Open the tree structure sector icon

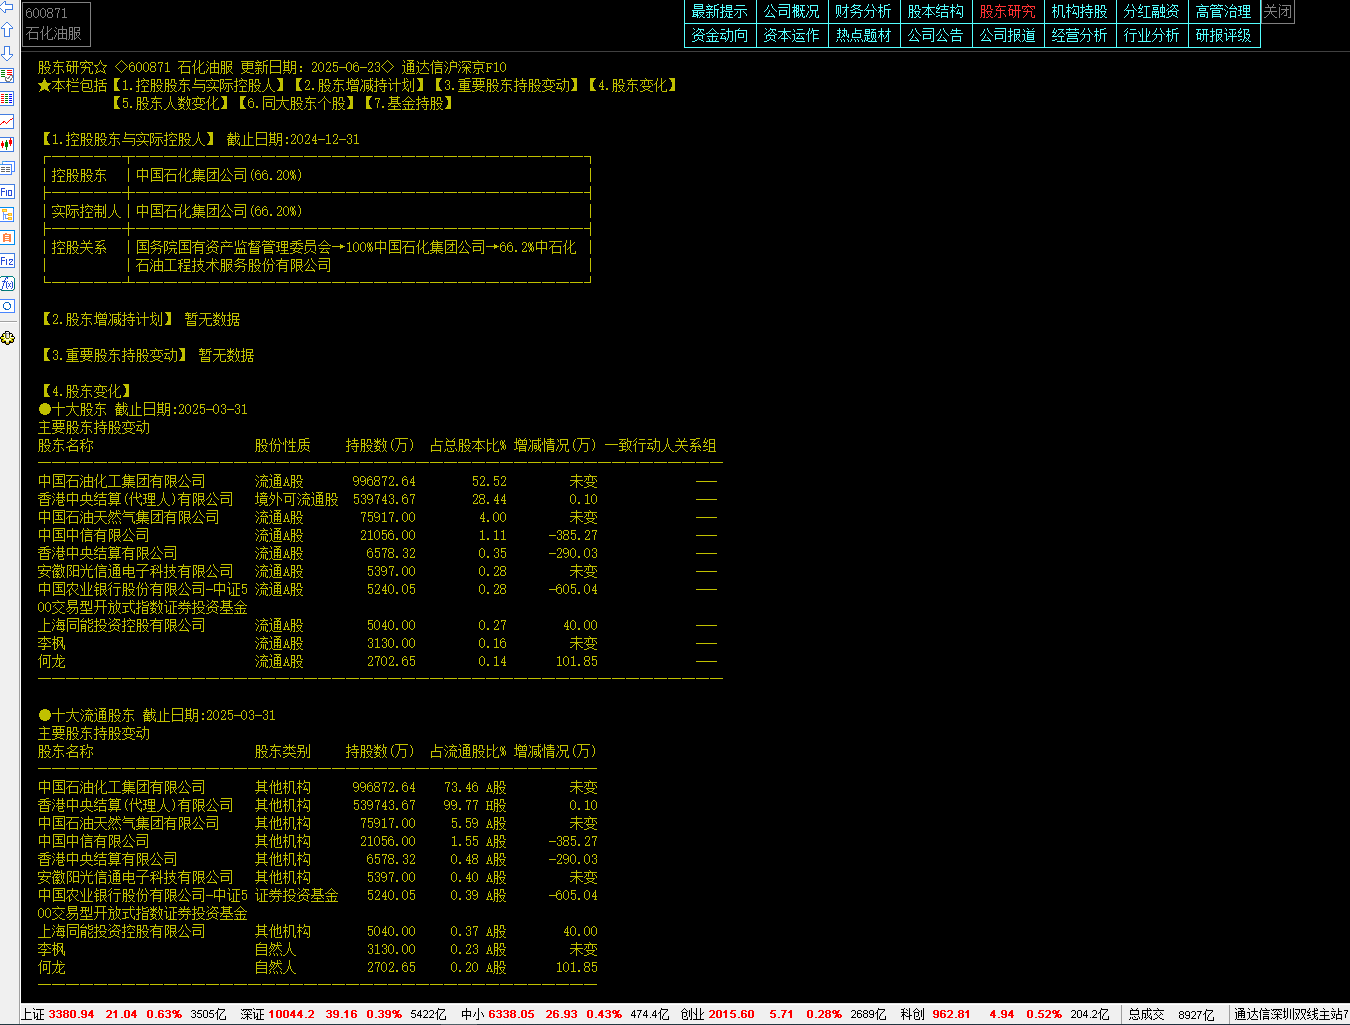pyautogui.click(x=7, y=214)
